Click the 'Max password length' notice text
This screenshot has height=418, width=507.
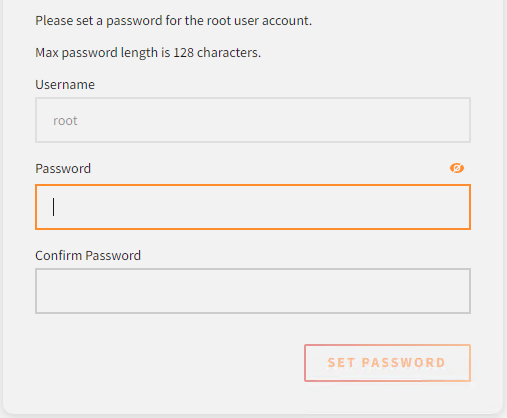148,53
